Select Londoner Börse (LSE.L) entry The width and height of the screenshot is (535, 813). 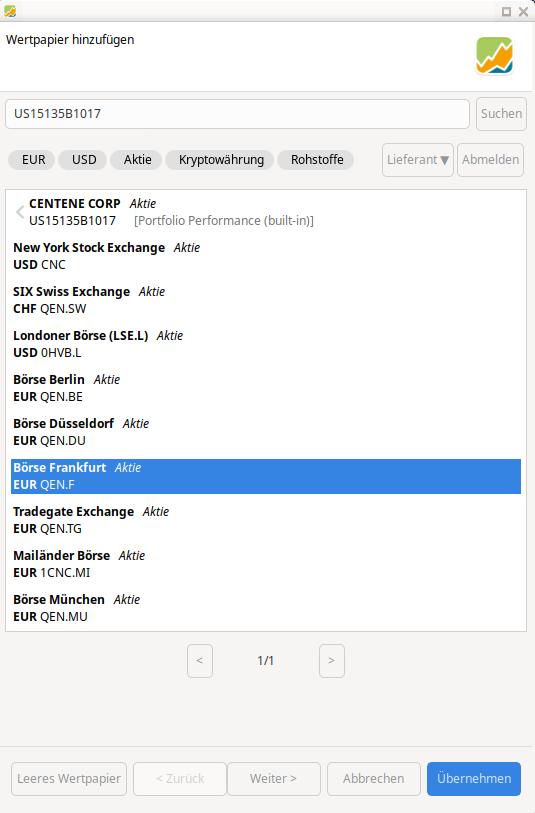tap(266, 344)
